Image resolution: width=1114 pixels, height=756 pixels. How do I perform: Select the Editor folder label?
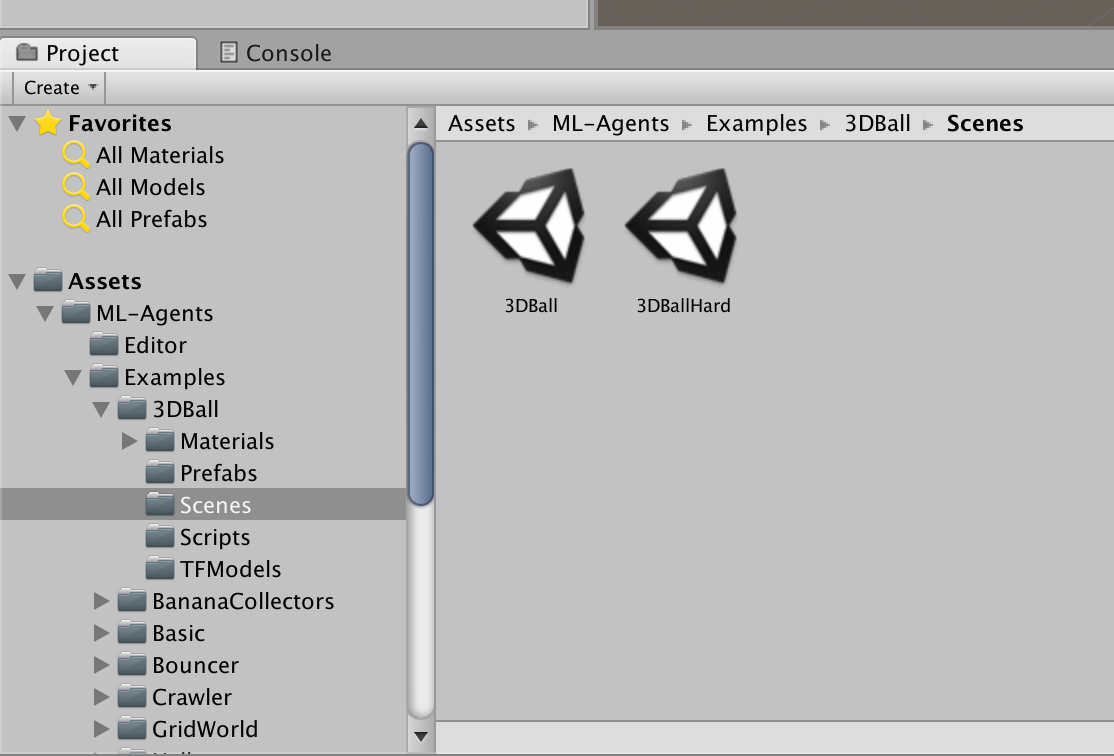[155, 345]
